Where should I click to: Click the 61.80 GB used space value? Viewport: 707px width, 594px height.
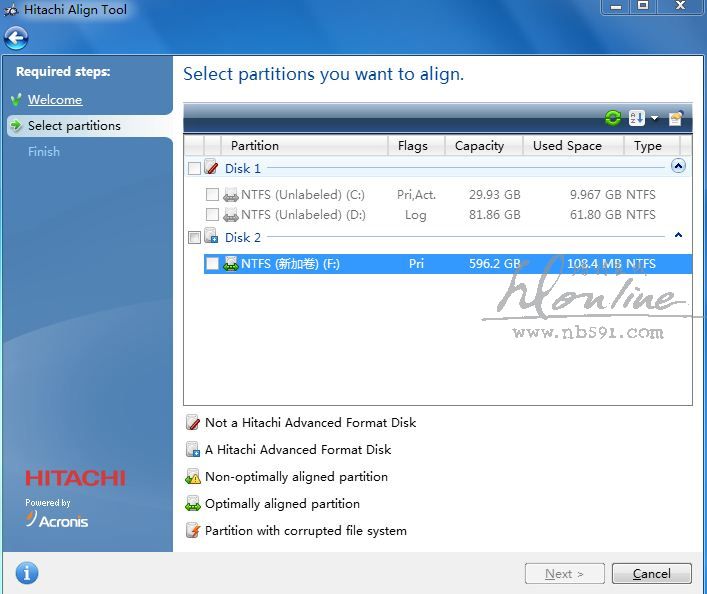pyautogui.click(x=596, y=215)
